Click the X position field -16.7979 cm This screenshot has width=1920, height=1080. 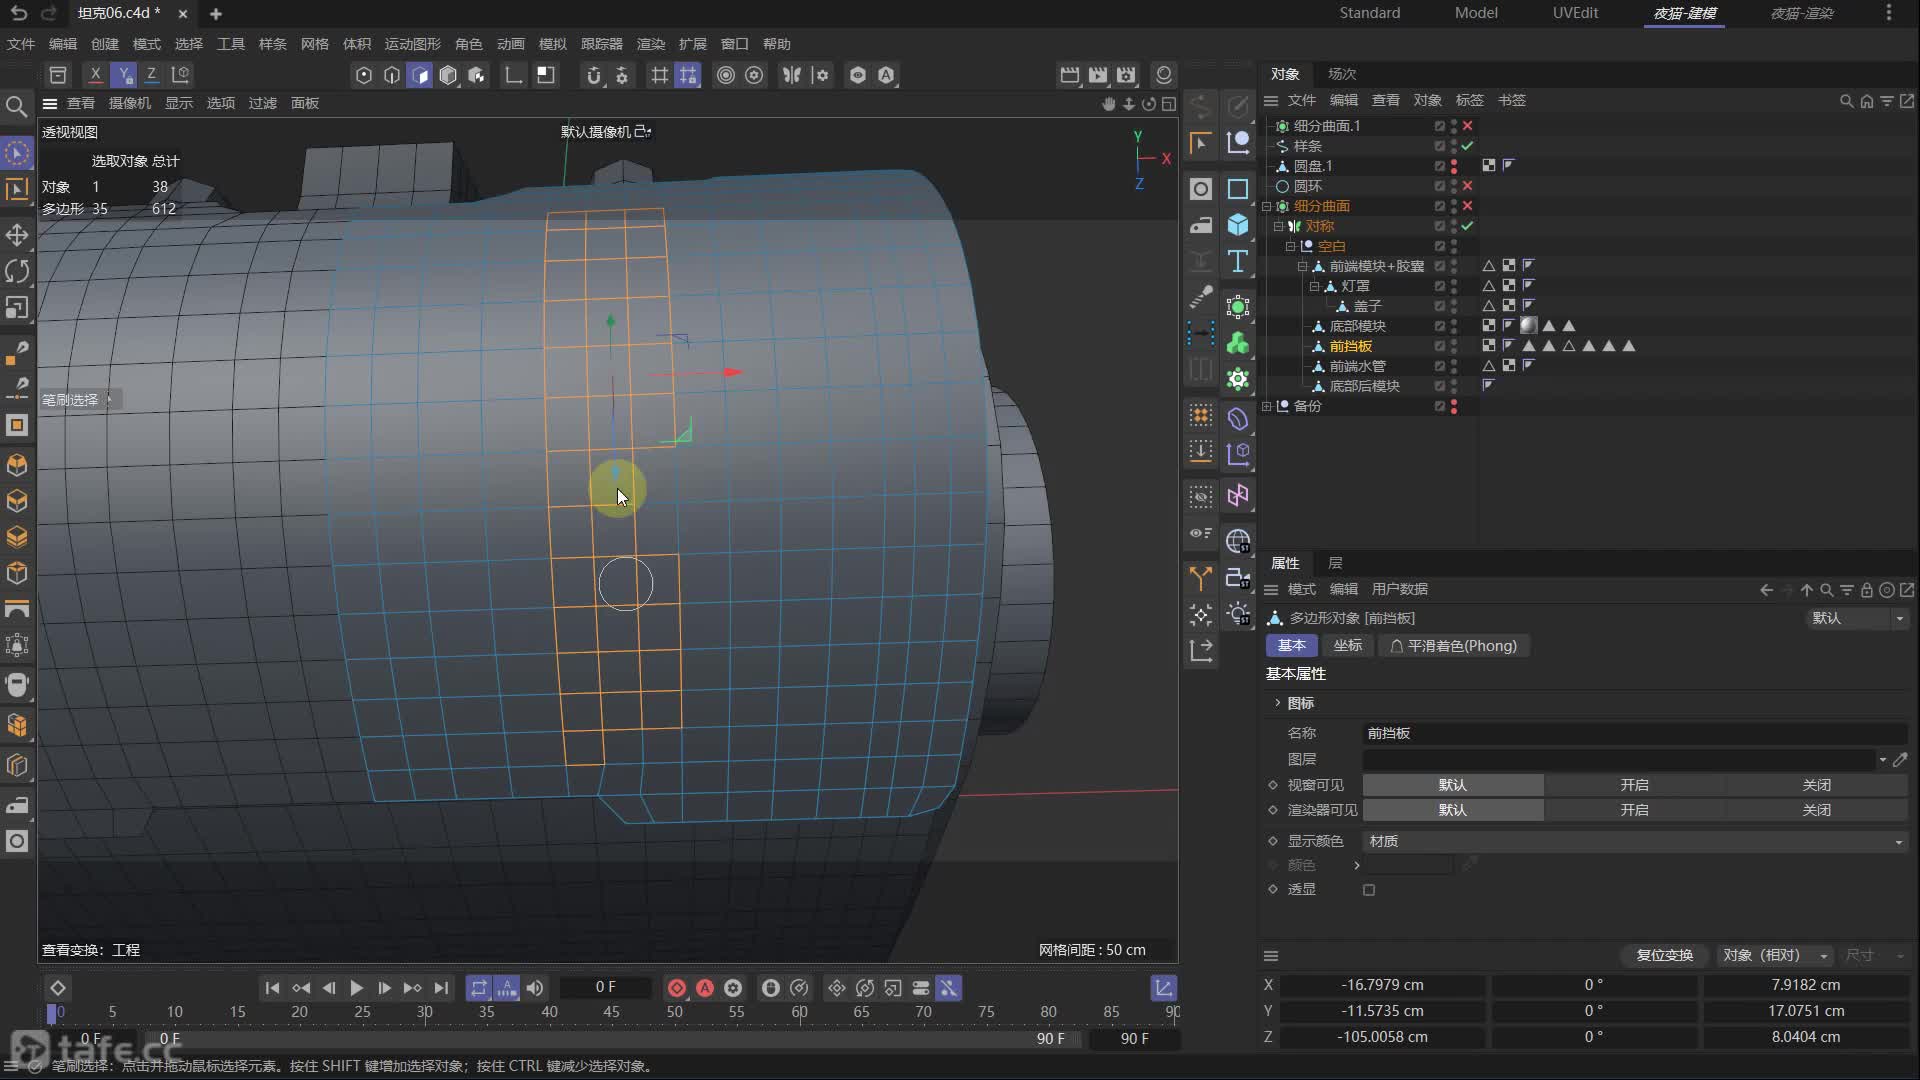point(1382,985)
